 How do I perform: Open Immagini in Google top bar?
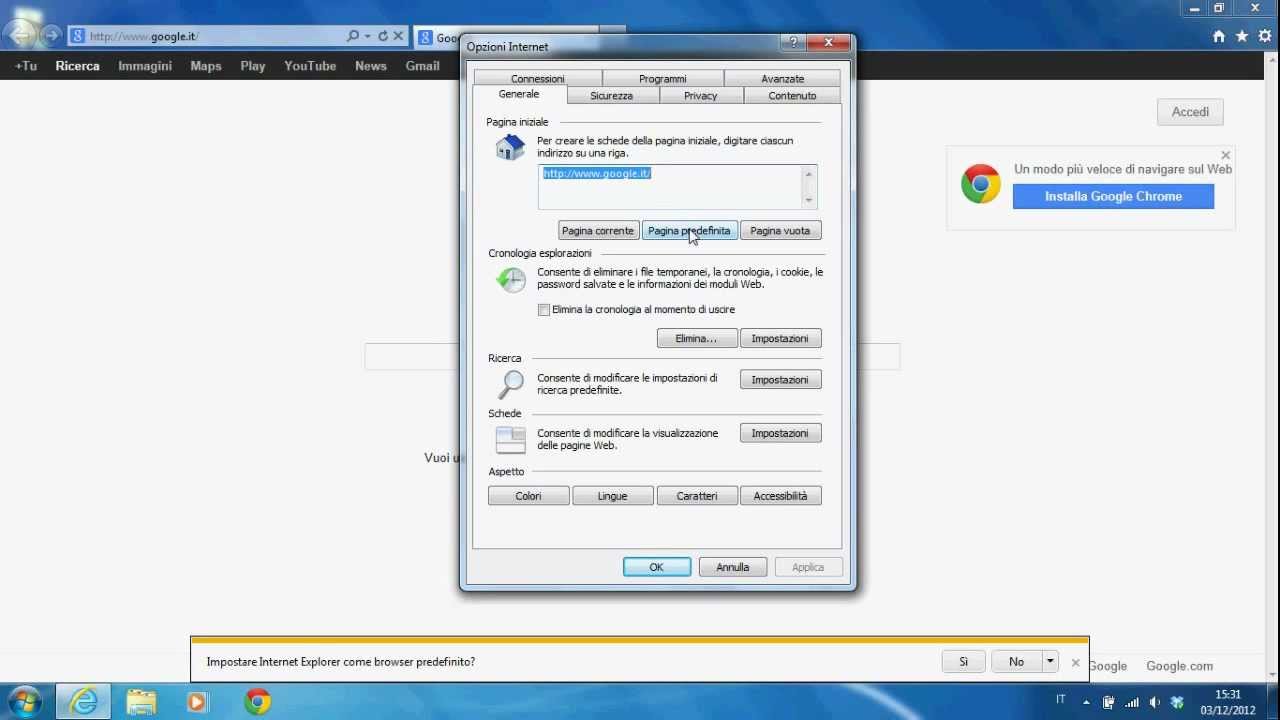click(145, 66)
